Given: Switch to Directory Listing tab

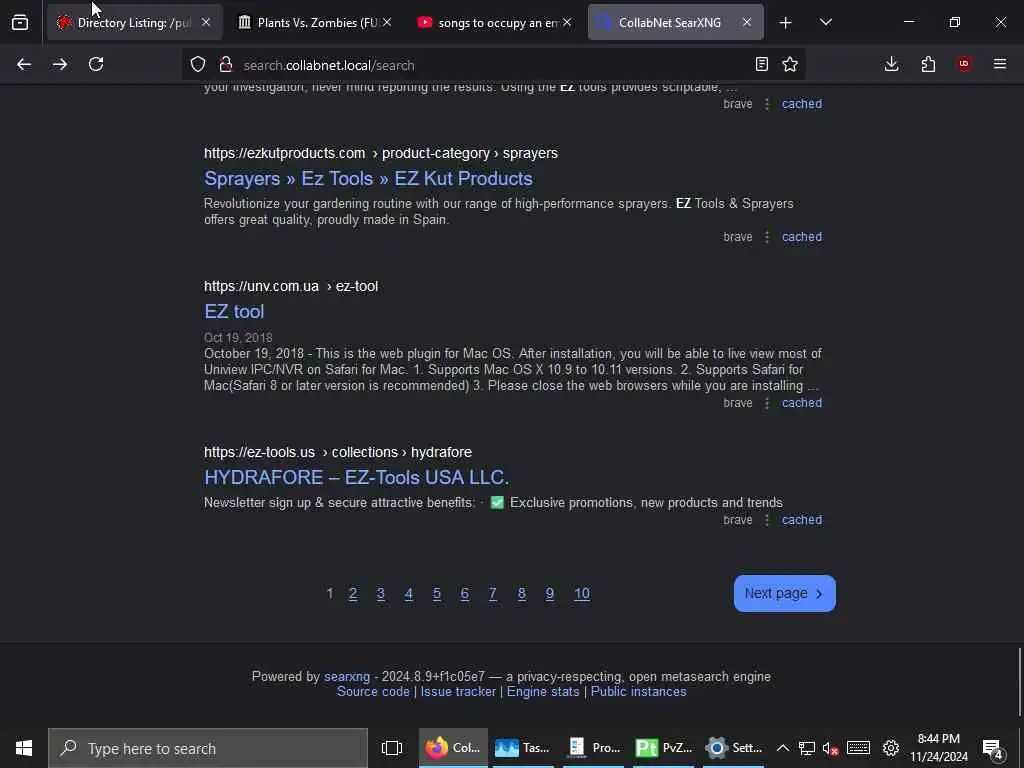Looking at the screenshot, I should click(x=133, y=22).
